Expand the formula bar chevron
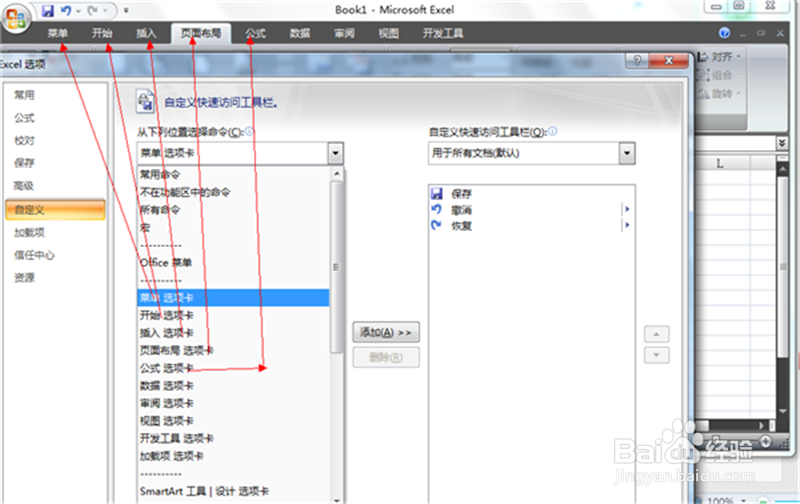 781,143
